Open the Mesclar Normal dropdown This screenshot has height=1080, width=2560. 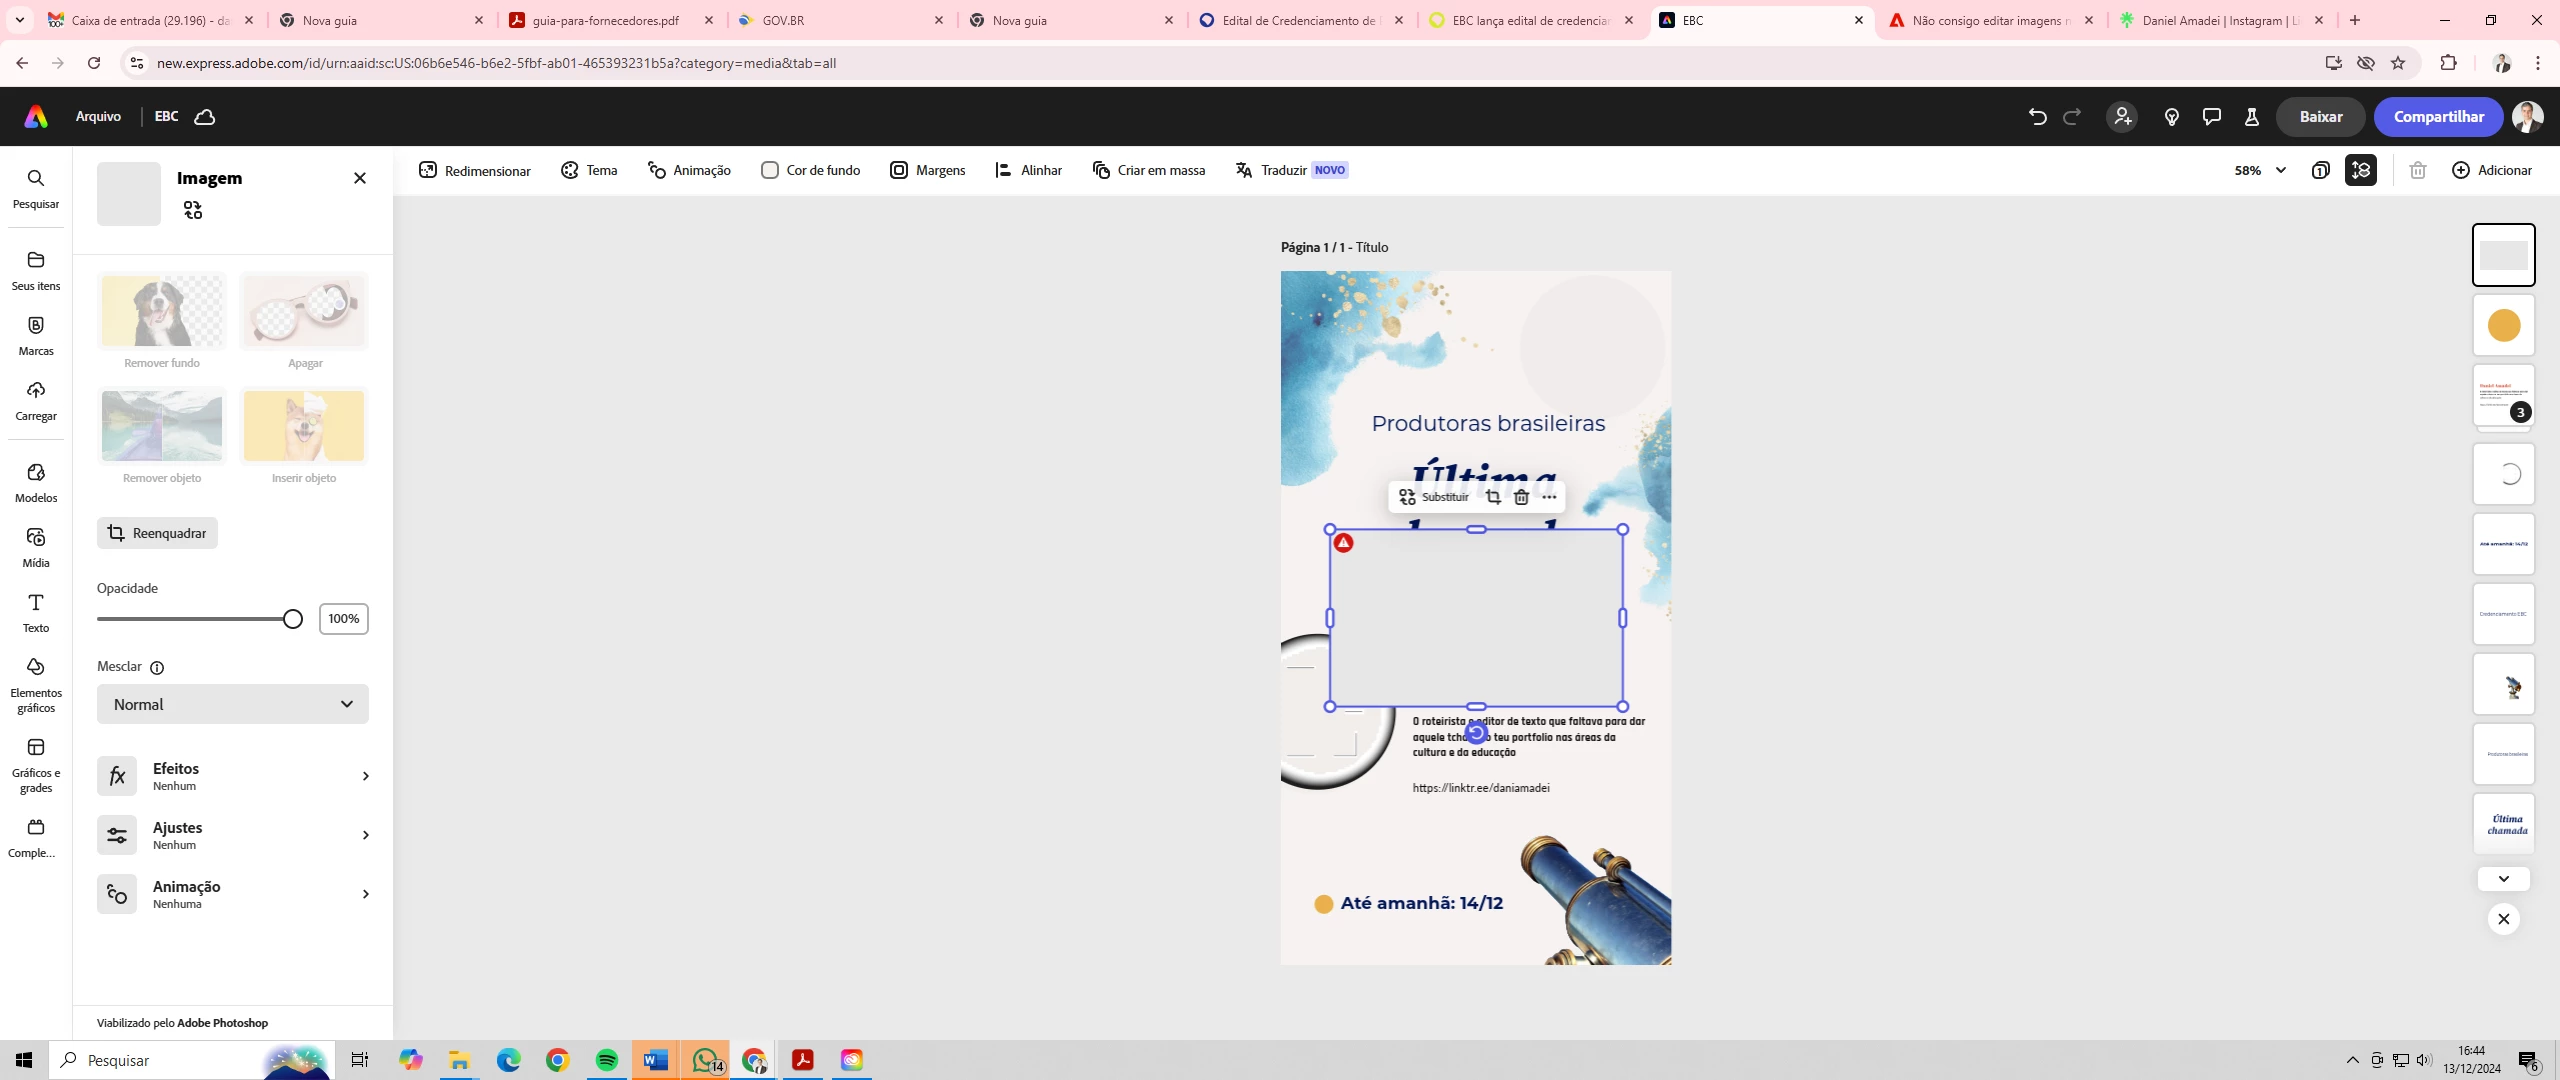click(233, 704)
